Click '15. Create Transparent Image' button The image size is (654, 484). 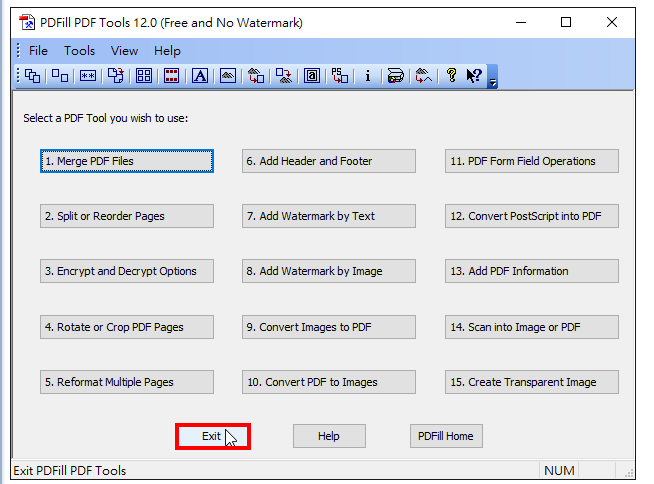(532, 382)
